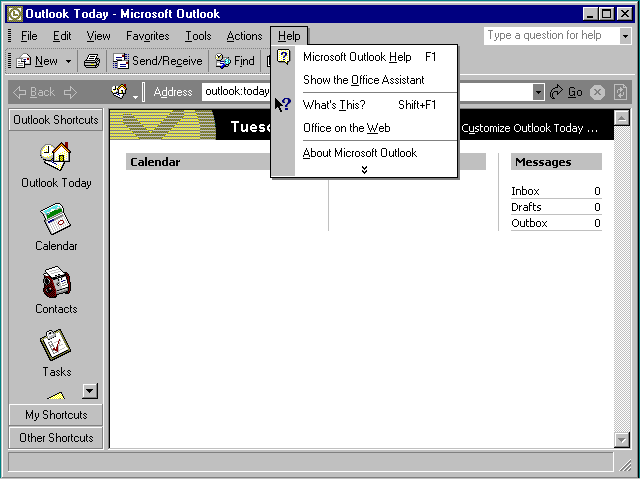Click the My Shortcuts group button

[56, 415]
